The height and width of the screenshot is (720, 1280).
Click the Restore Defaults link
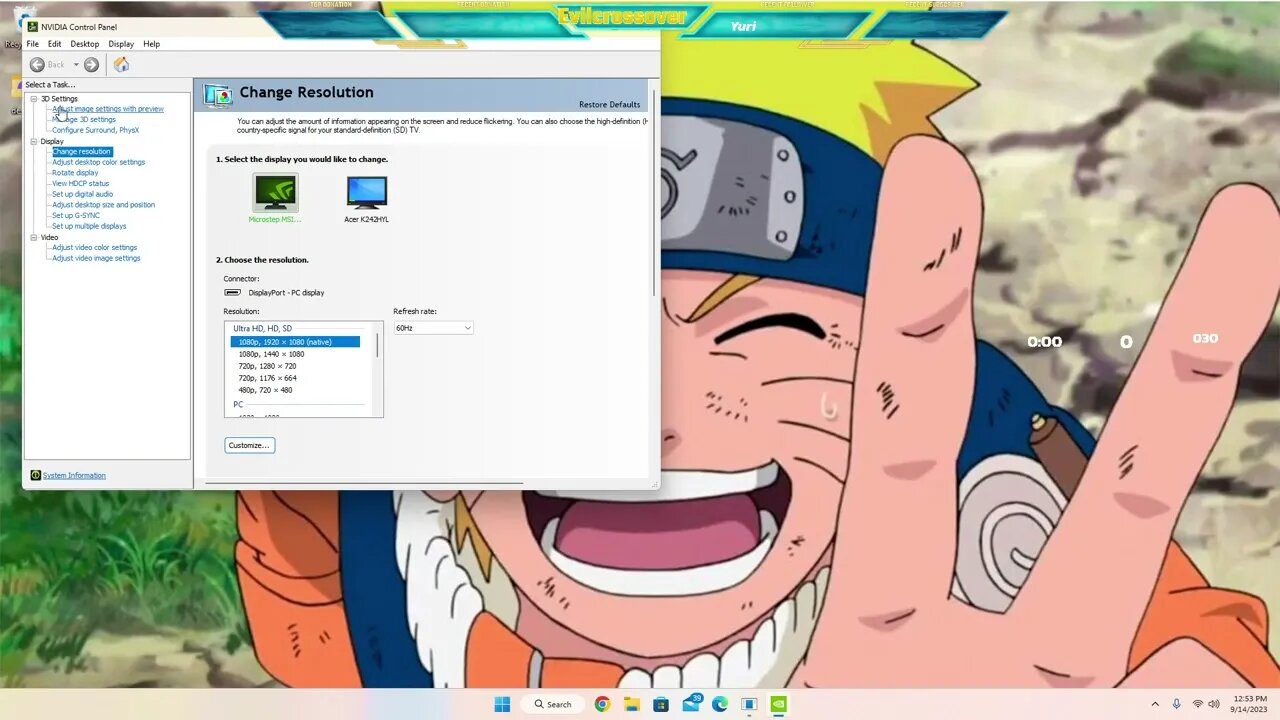click(609, 104)
